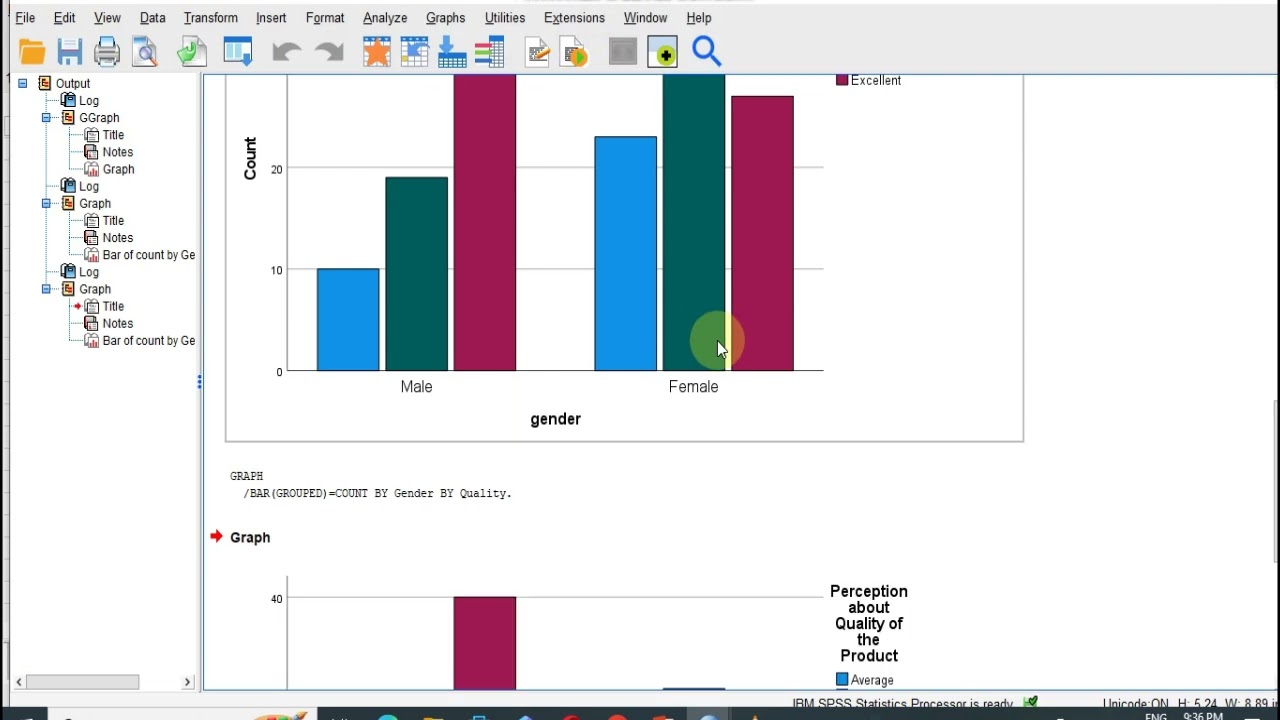Viewport: 1280px width, 720px height.
Task: Click the Average legend color swatch
Action: click(842, 680)
